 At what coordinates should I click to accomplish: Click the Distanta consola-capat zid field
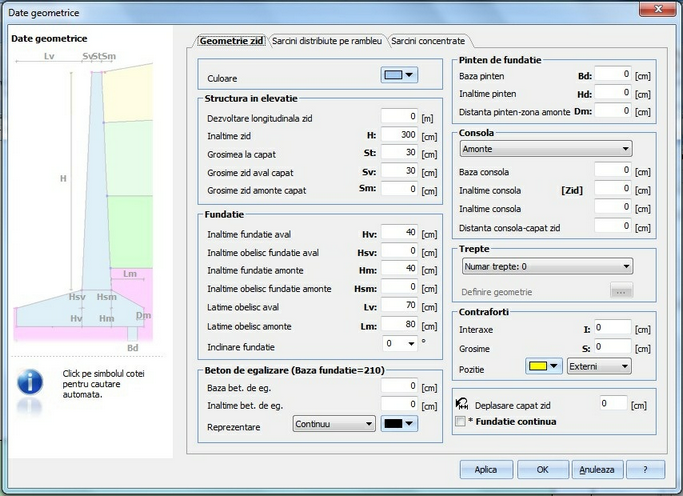613,226
